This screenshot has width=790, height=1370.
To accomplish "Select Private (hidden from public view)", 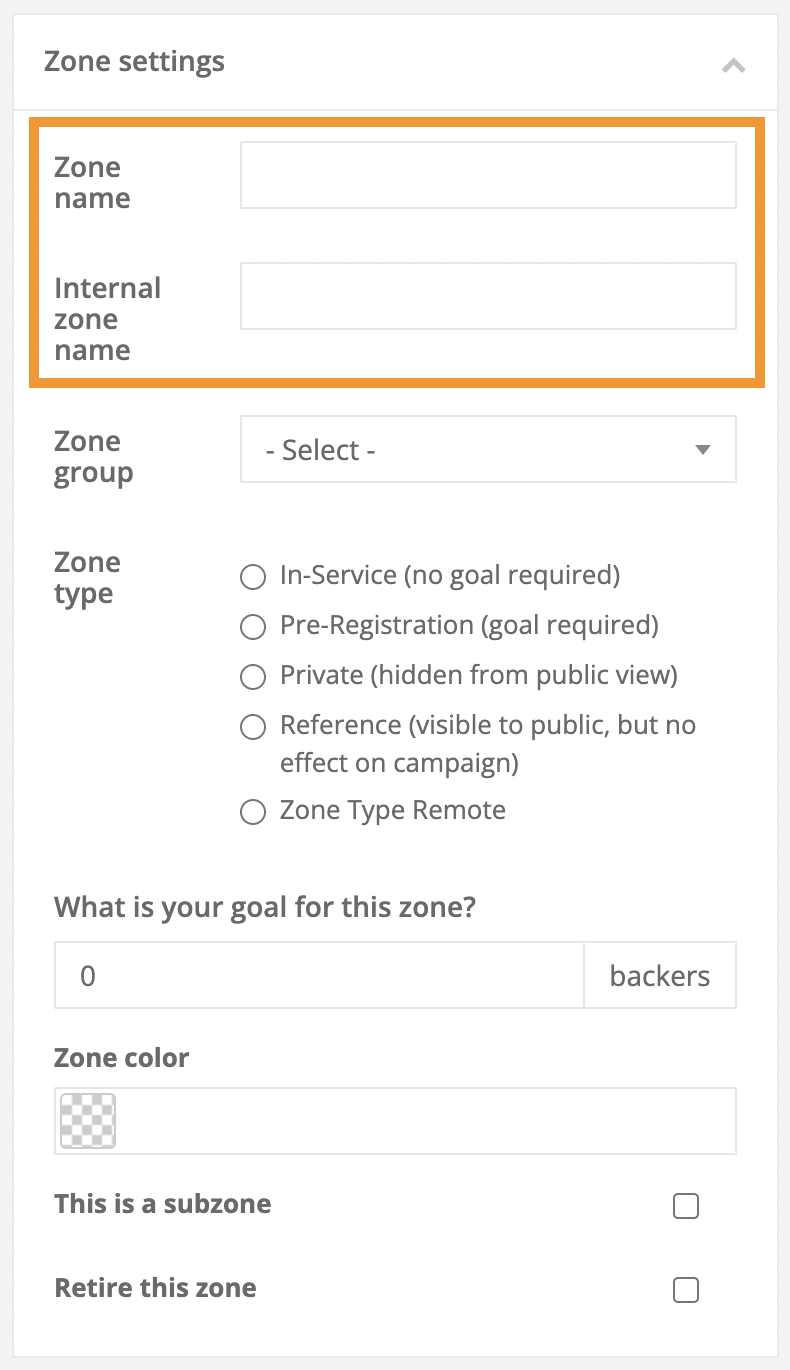I will pos(253,677).
